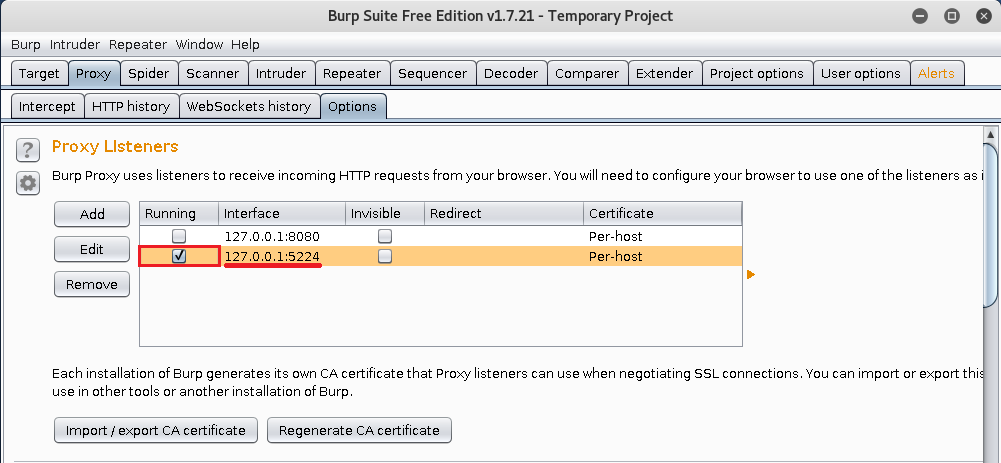Minimize the Burp Suite window

click(x=920, y=16)
